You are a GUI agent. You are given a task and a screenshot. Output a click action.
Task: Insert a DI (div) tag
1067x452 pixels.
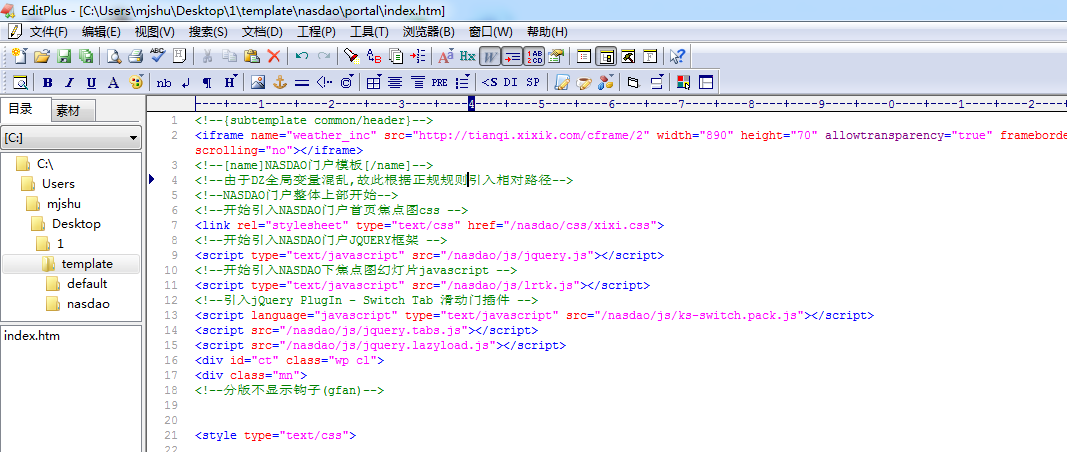click(x=510, y=82)
